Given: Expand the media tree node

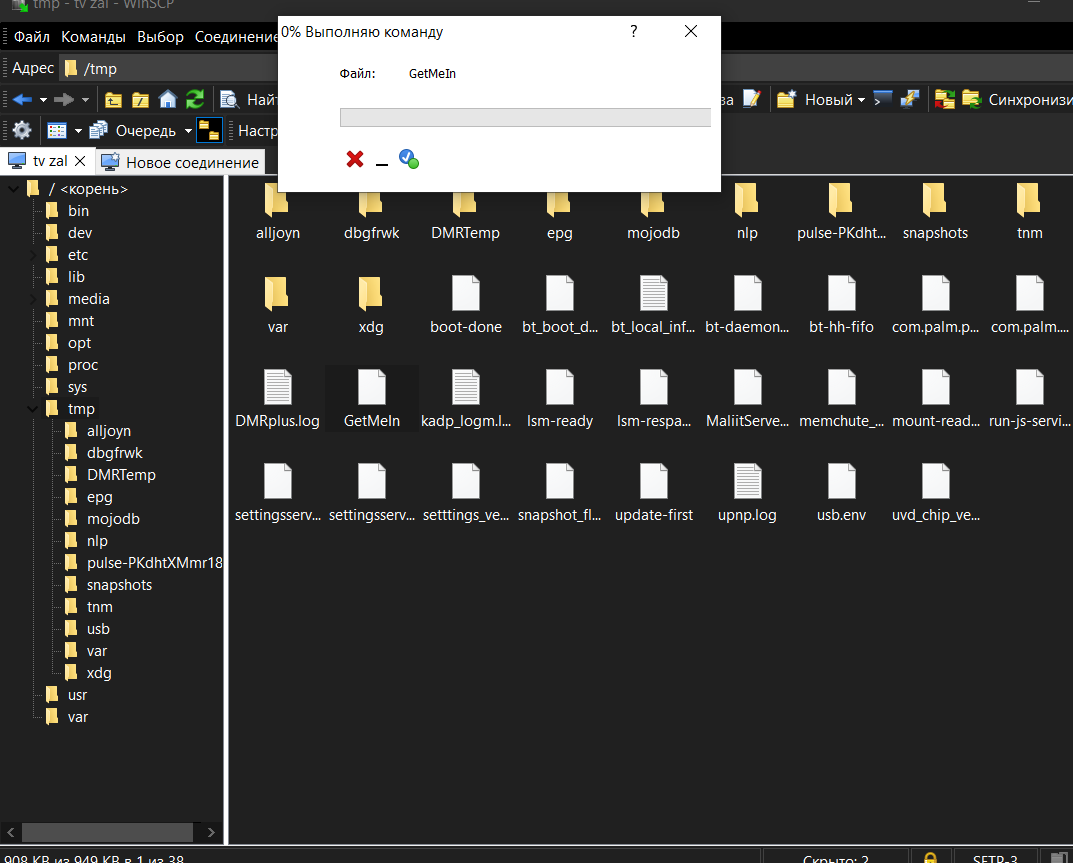Looking at the screenshot, I should click(x=32, y=299).
